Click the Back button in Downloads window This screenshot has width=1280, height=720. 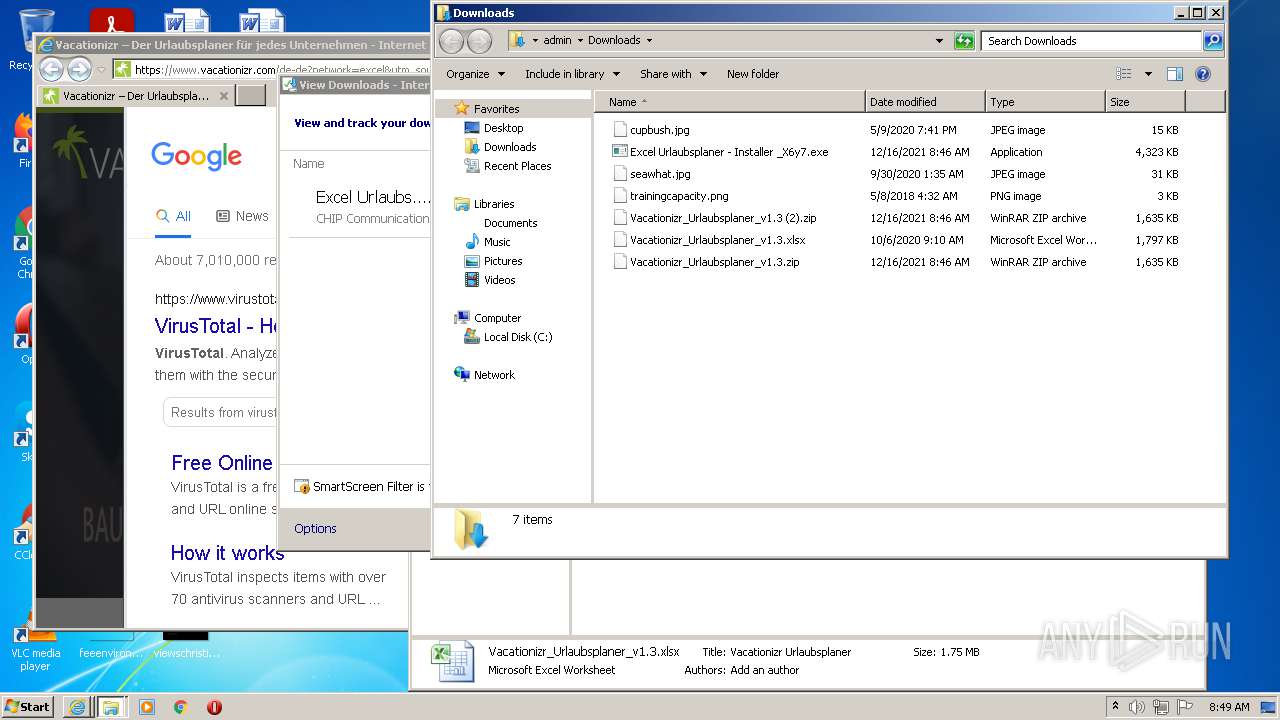[452, 41]
